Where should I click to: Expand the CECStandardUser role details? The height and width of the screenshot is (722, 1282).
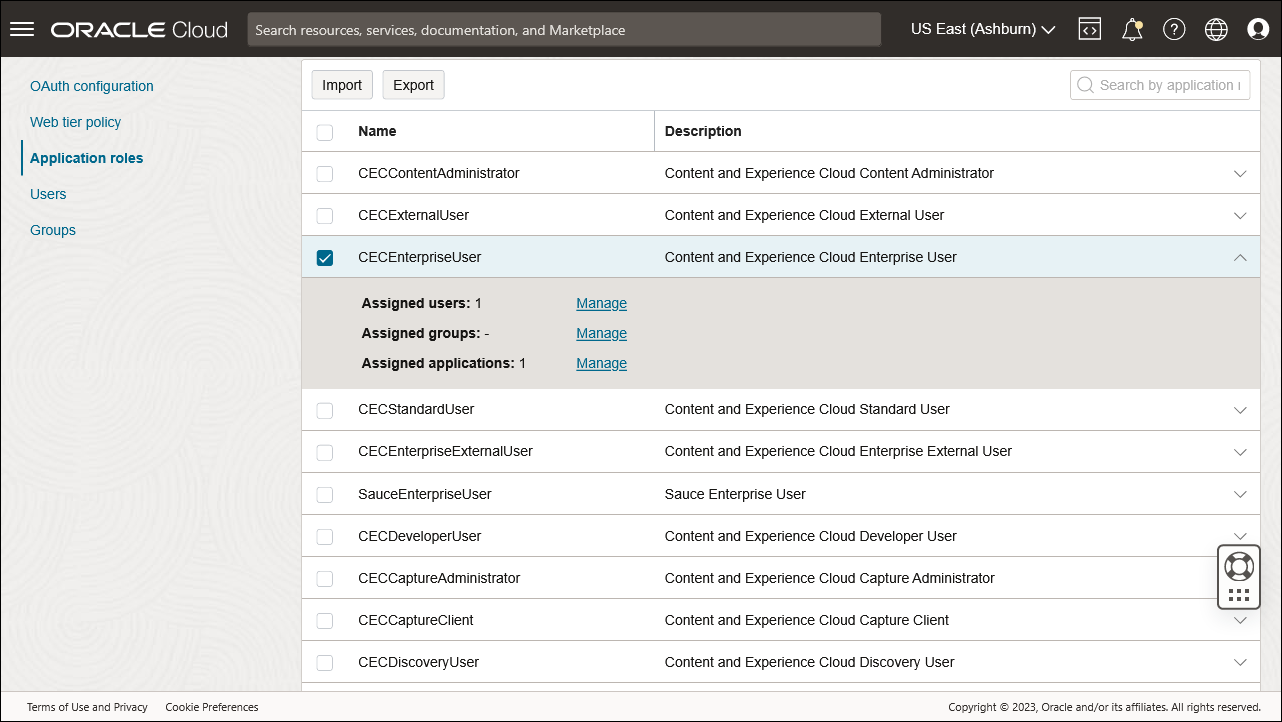pos(1240,409)
